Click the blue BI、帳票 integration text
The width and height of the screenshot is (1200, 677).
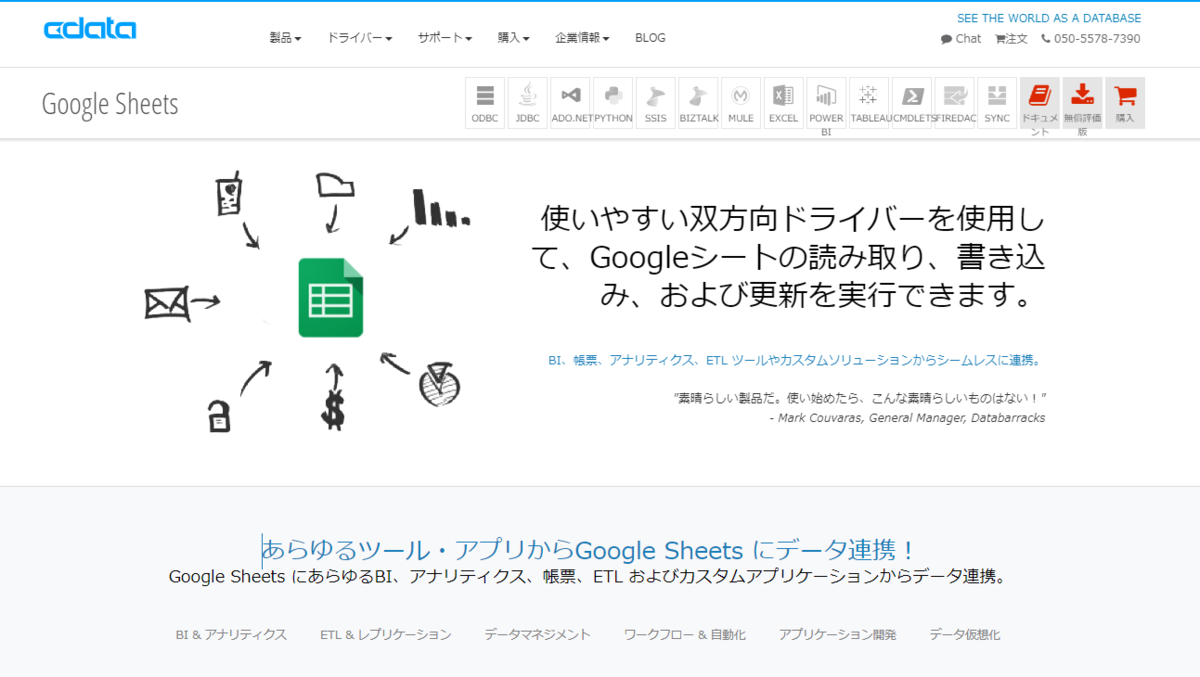point(797,360)
